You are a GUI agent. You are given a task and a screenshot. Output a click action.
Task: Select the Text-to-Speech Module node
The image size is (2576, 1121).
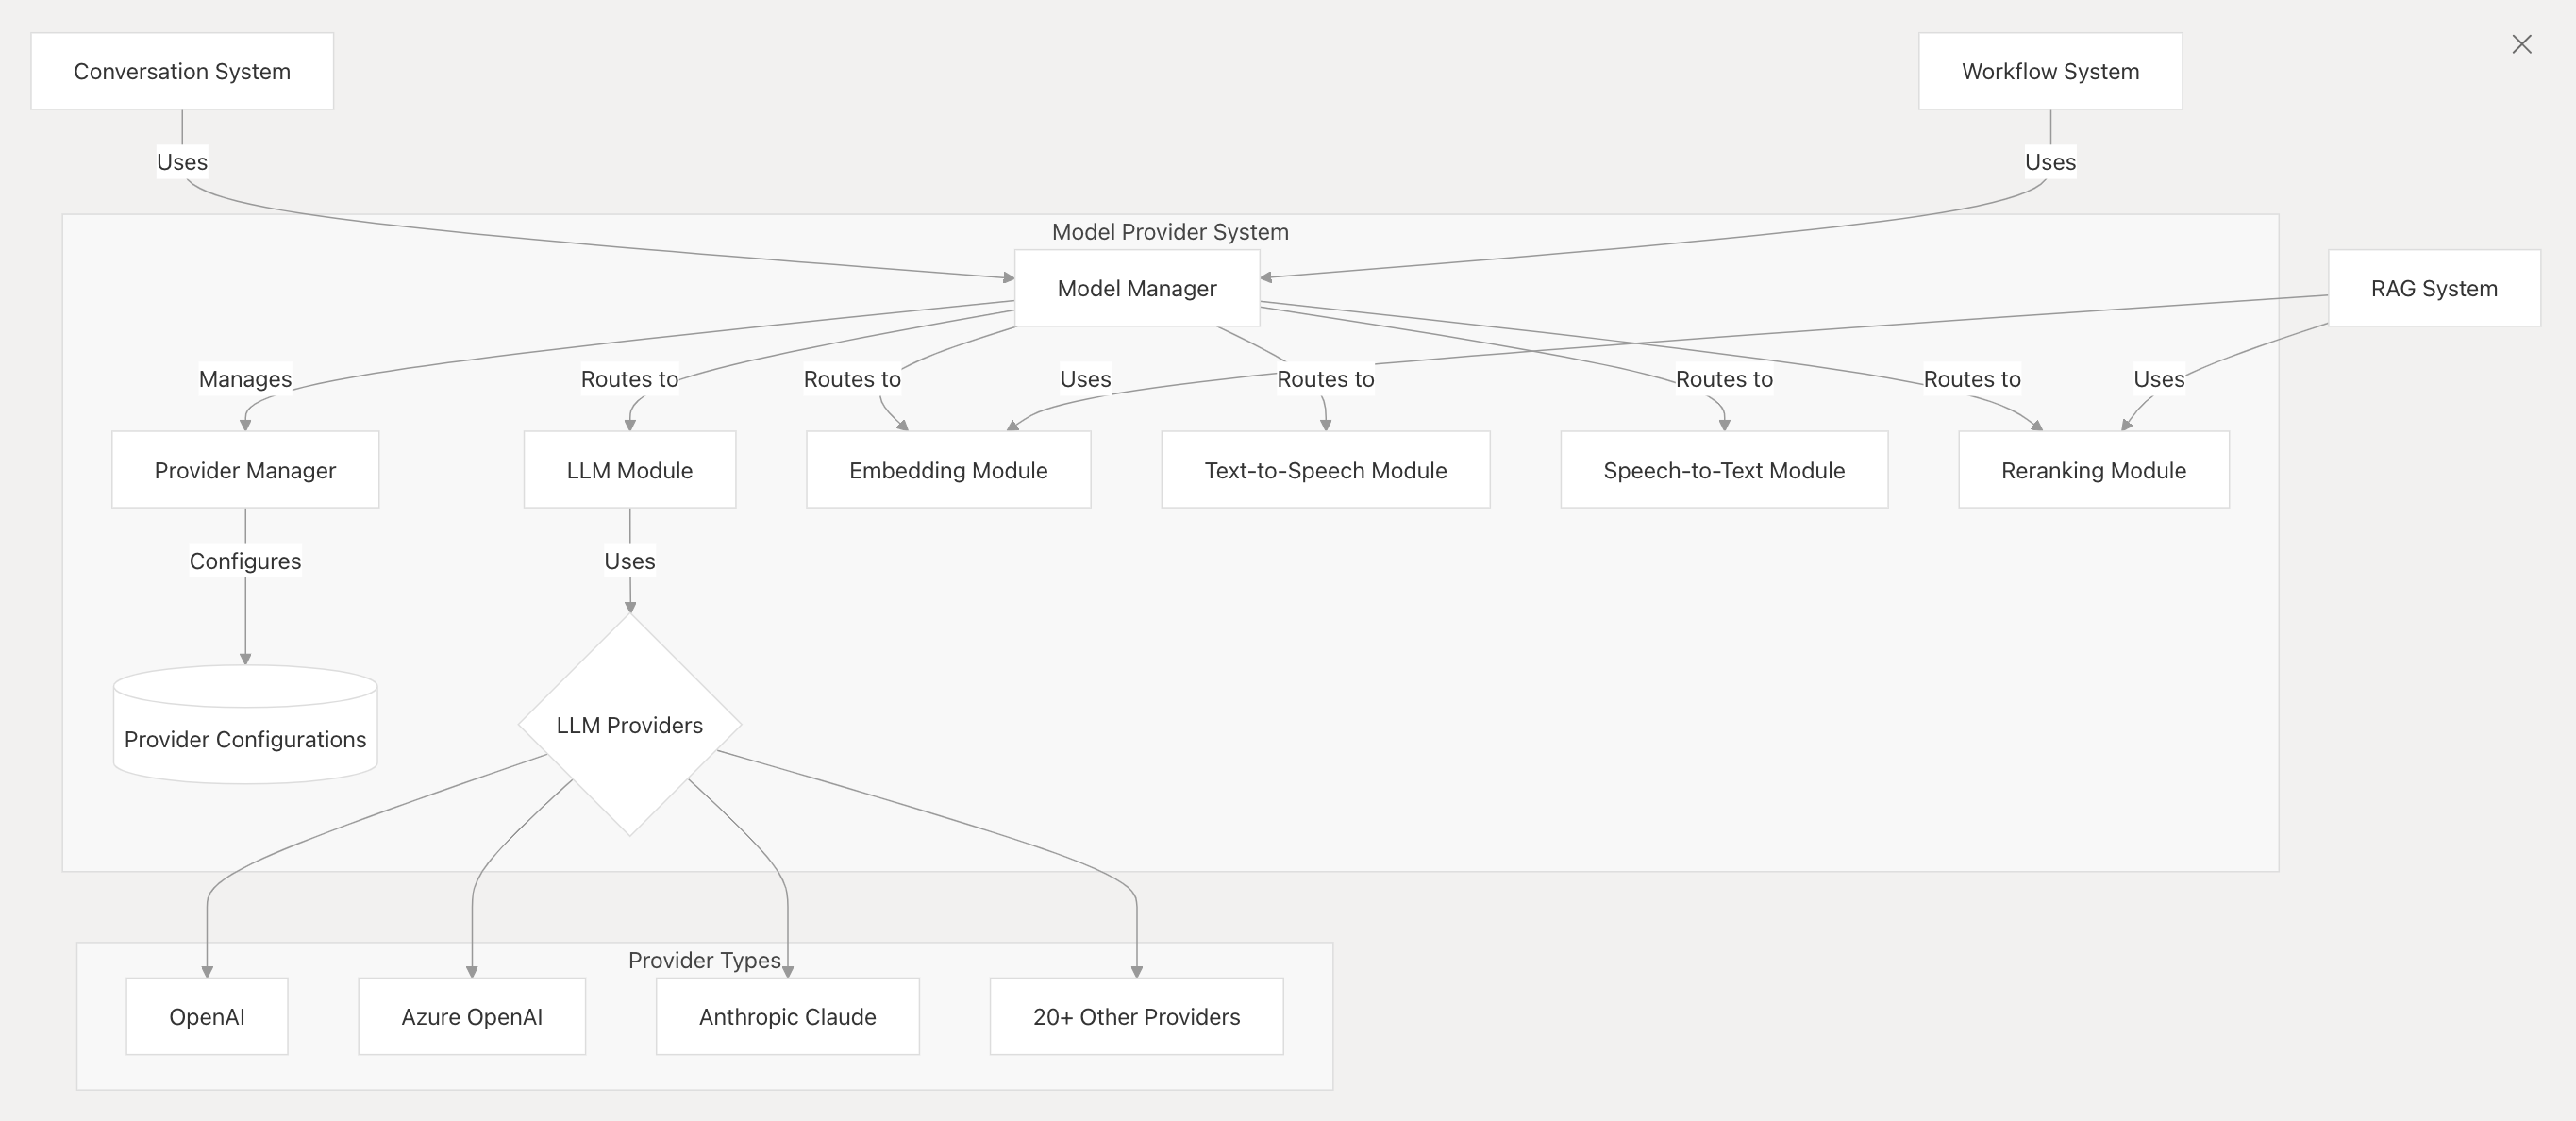click(x=1325, y=470)
